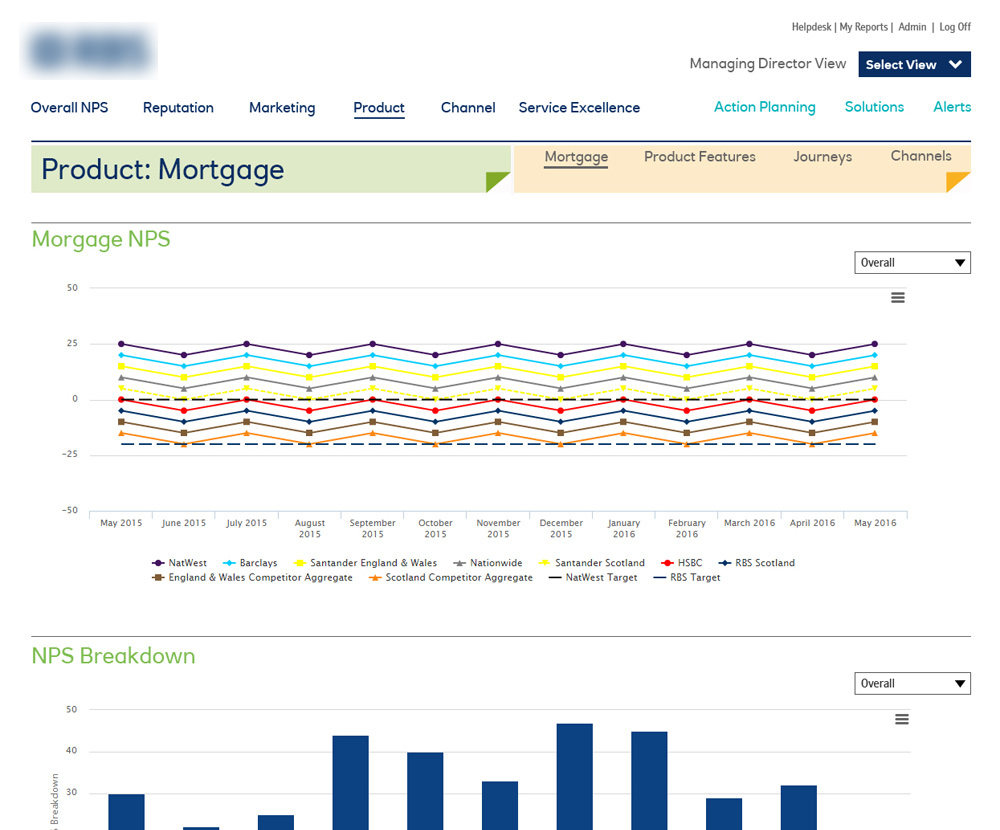The width and height of the screenshot is (1000, 830).
Task: Open My Reports link
Action: 864,27
